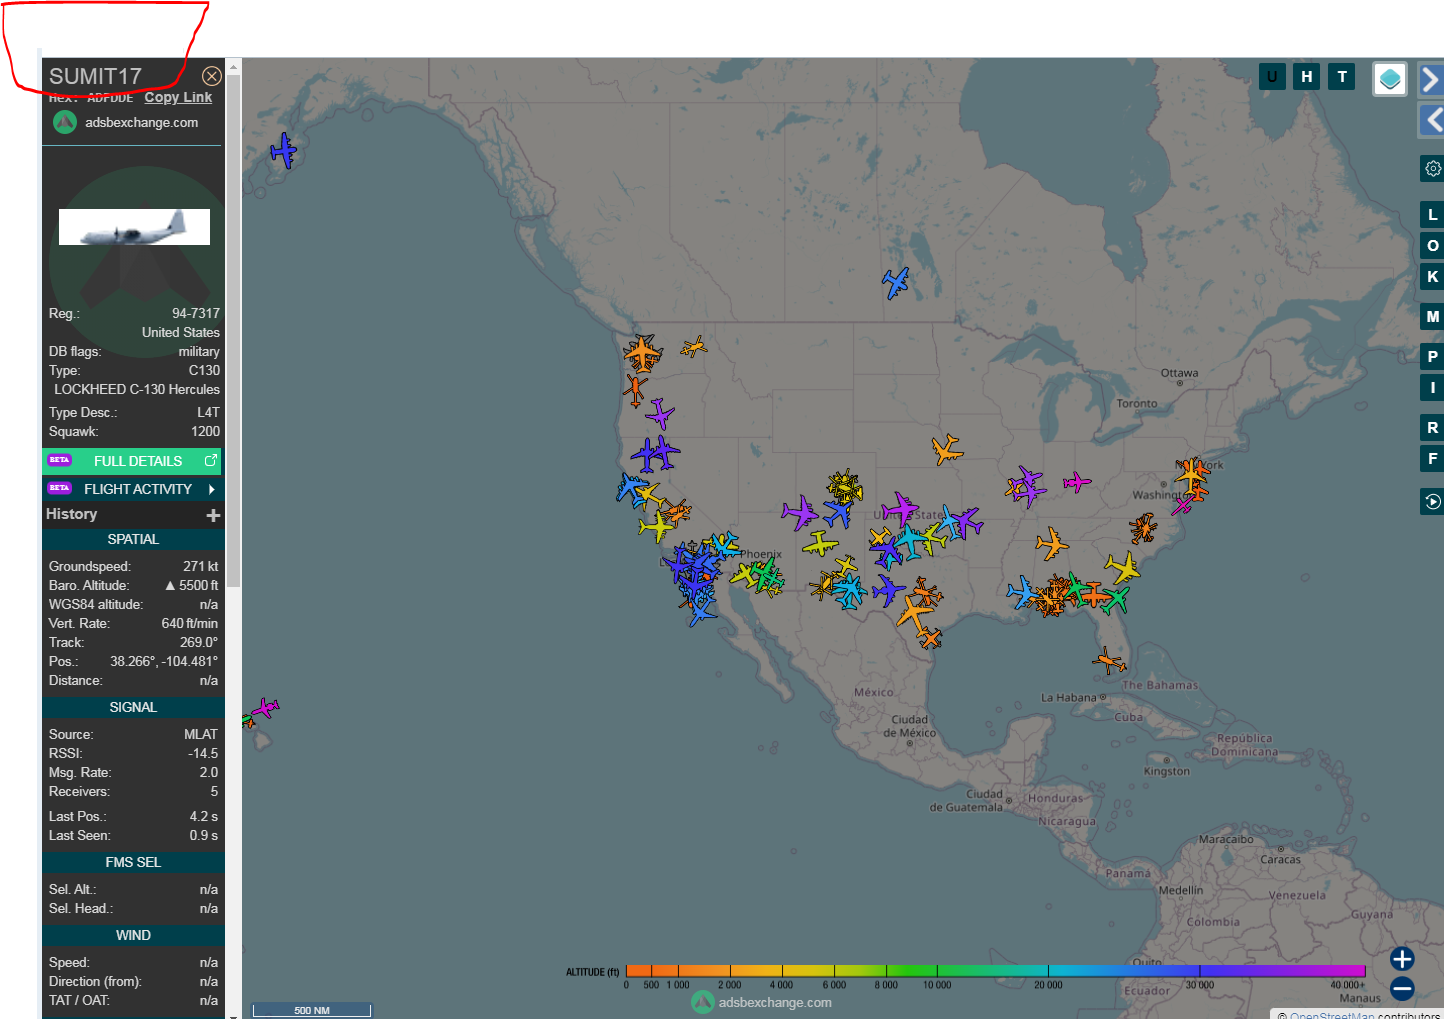Image resolution: width=1444 pixels, height=1019 pixels.
Task: Select the orange aircraft in southern Texas
Action: 930,637
